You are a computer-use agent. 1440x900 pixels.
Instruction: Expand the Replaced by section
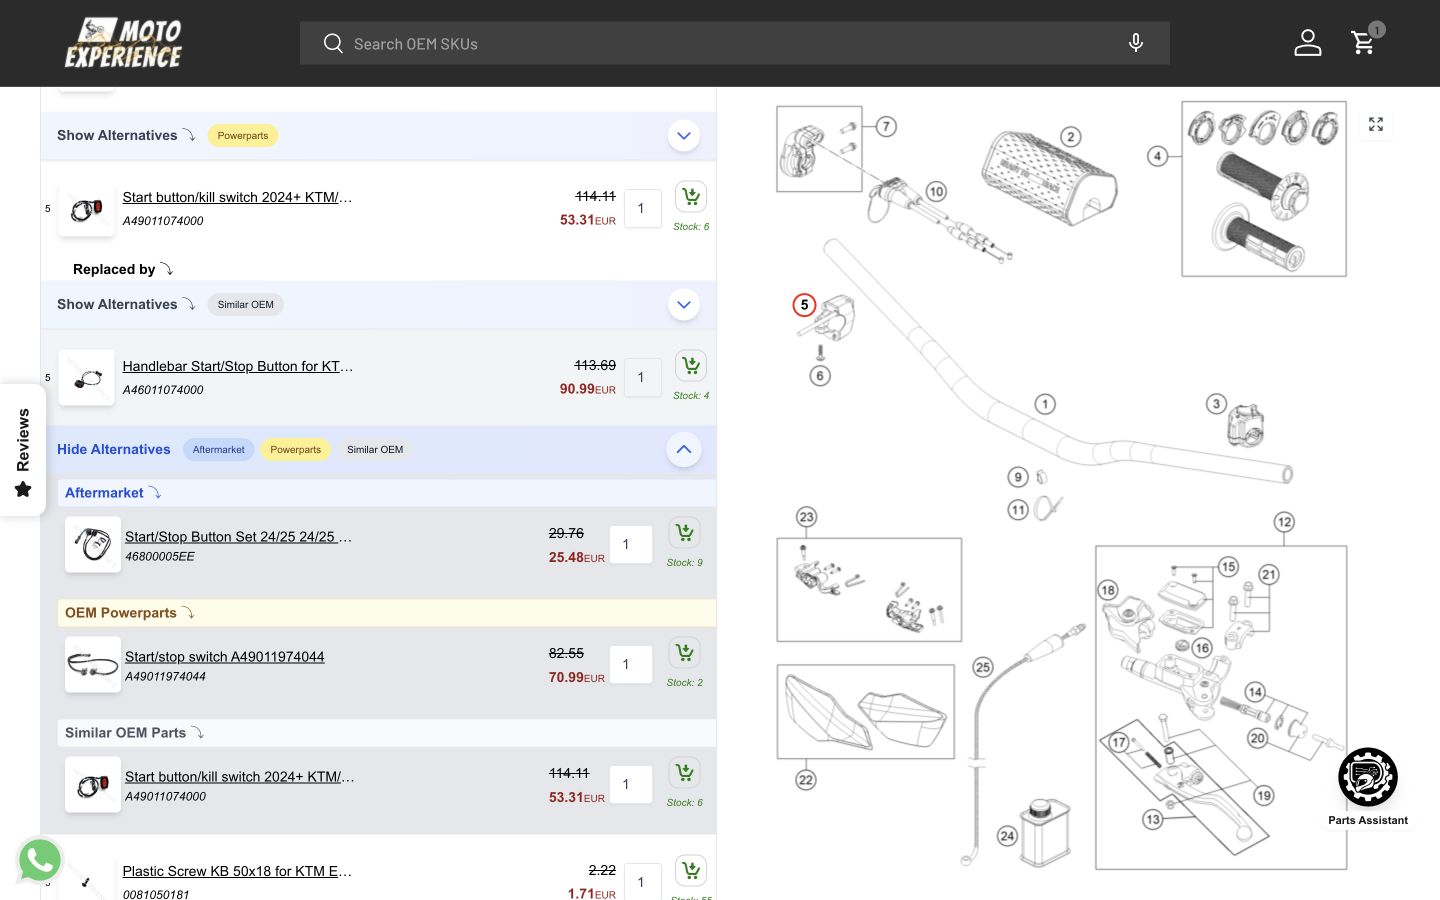tap(123, 269)
